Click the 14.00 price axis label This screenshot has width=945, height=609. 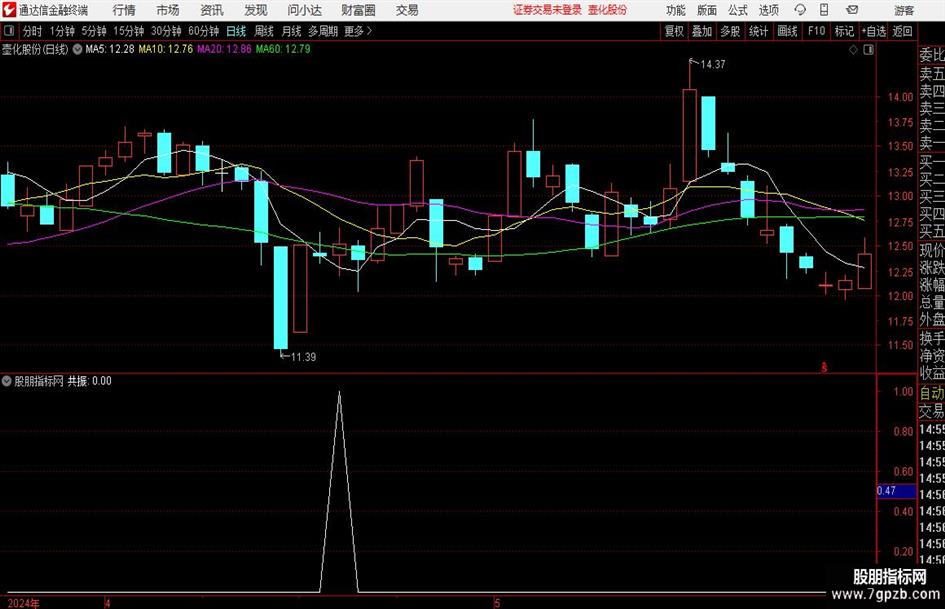(900, 96)
